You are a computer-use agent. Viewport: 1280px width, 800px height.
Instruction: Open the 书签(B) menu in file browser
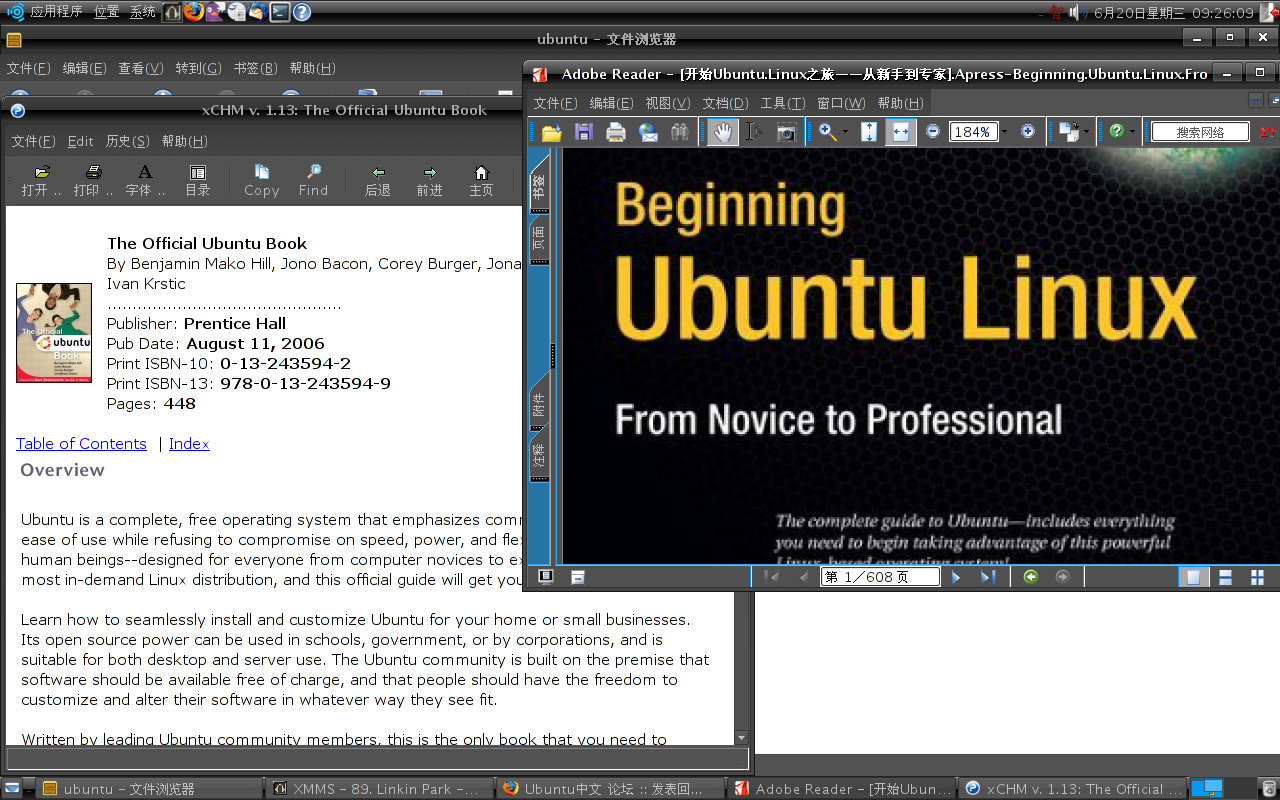coord(255,68)
